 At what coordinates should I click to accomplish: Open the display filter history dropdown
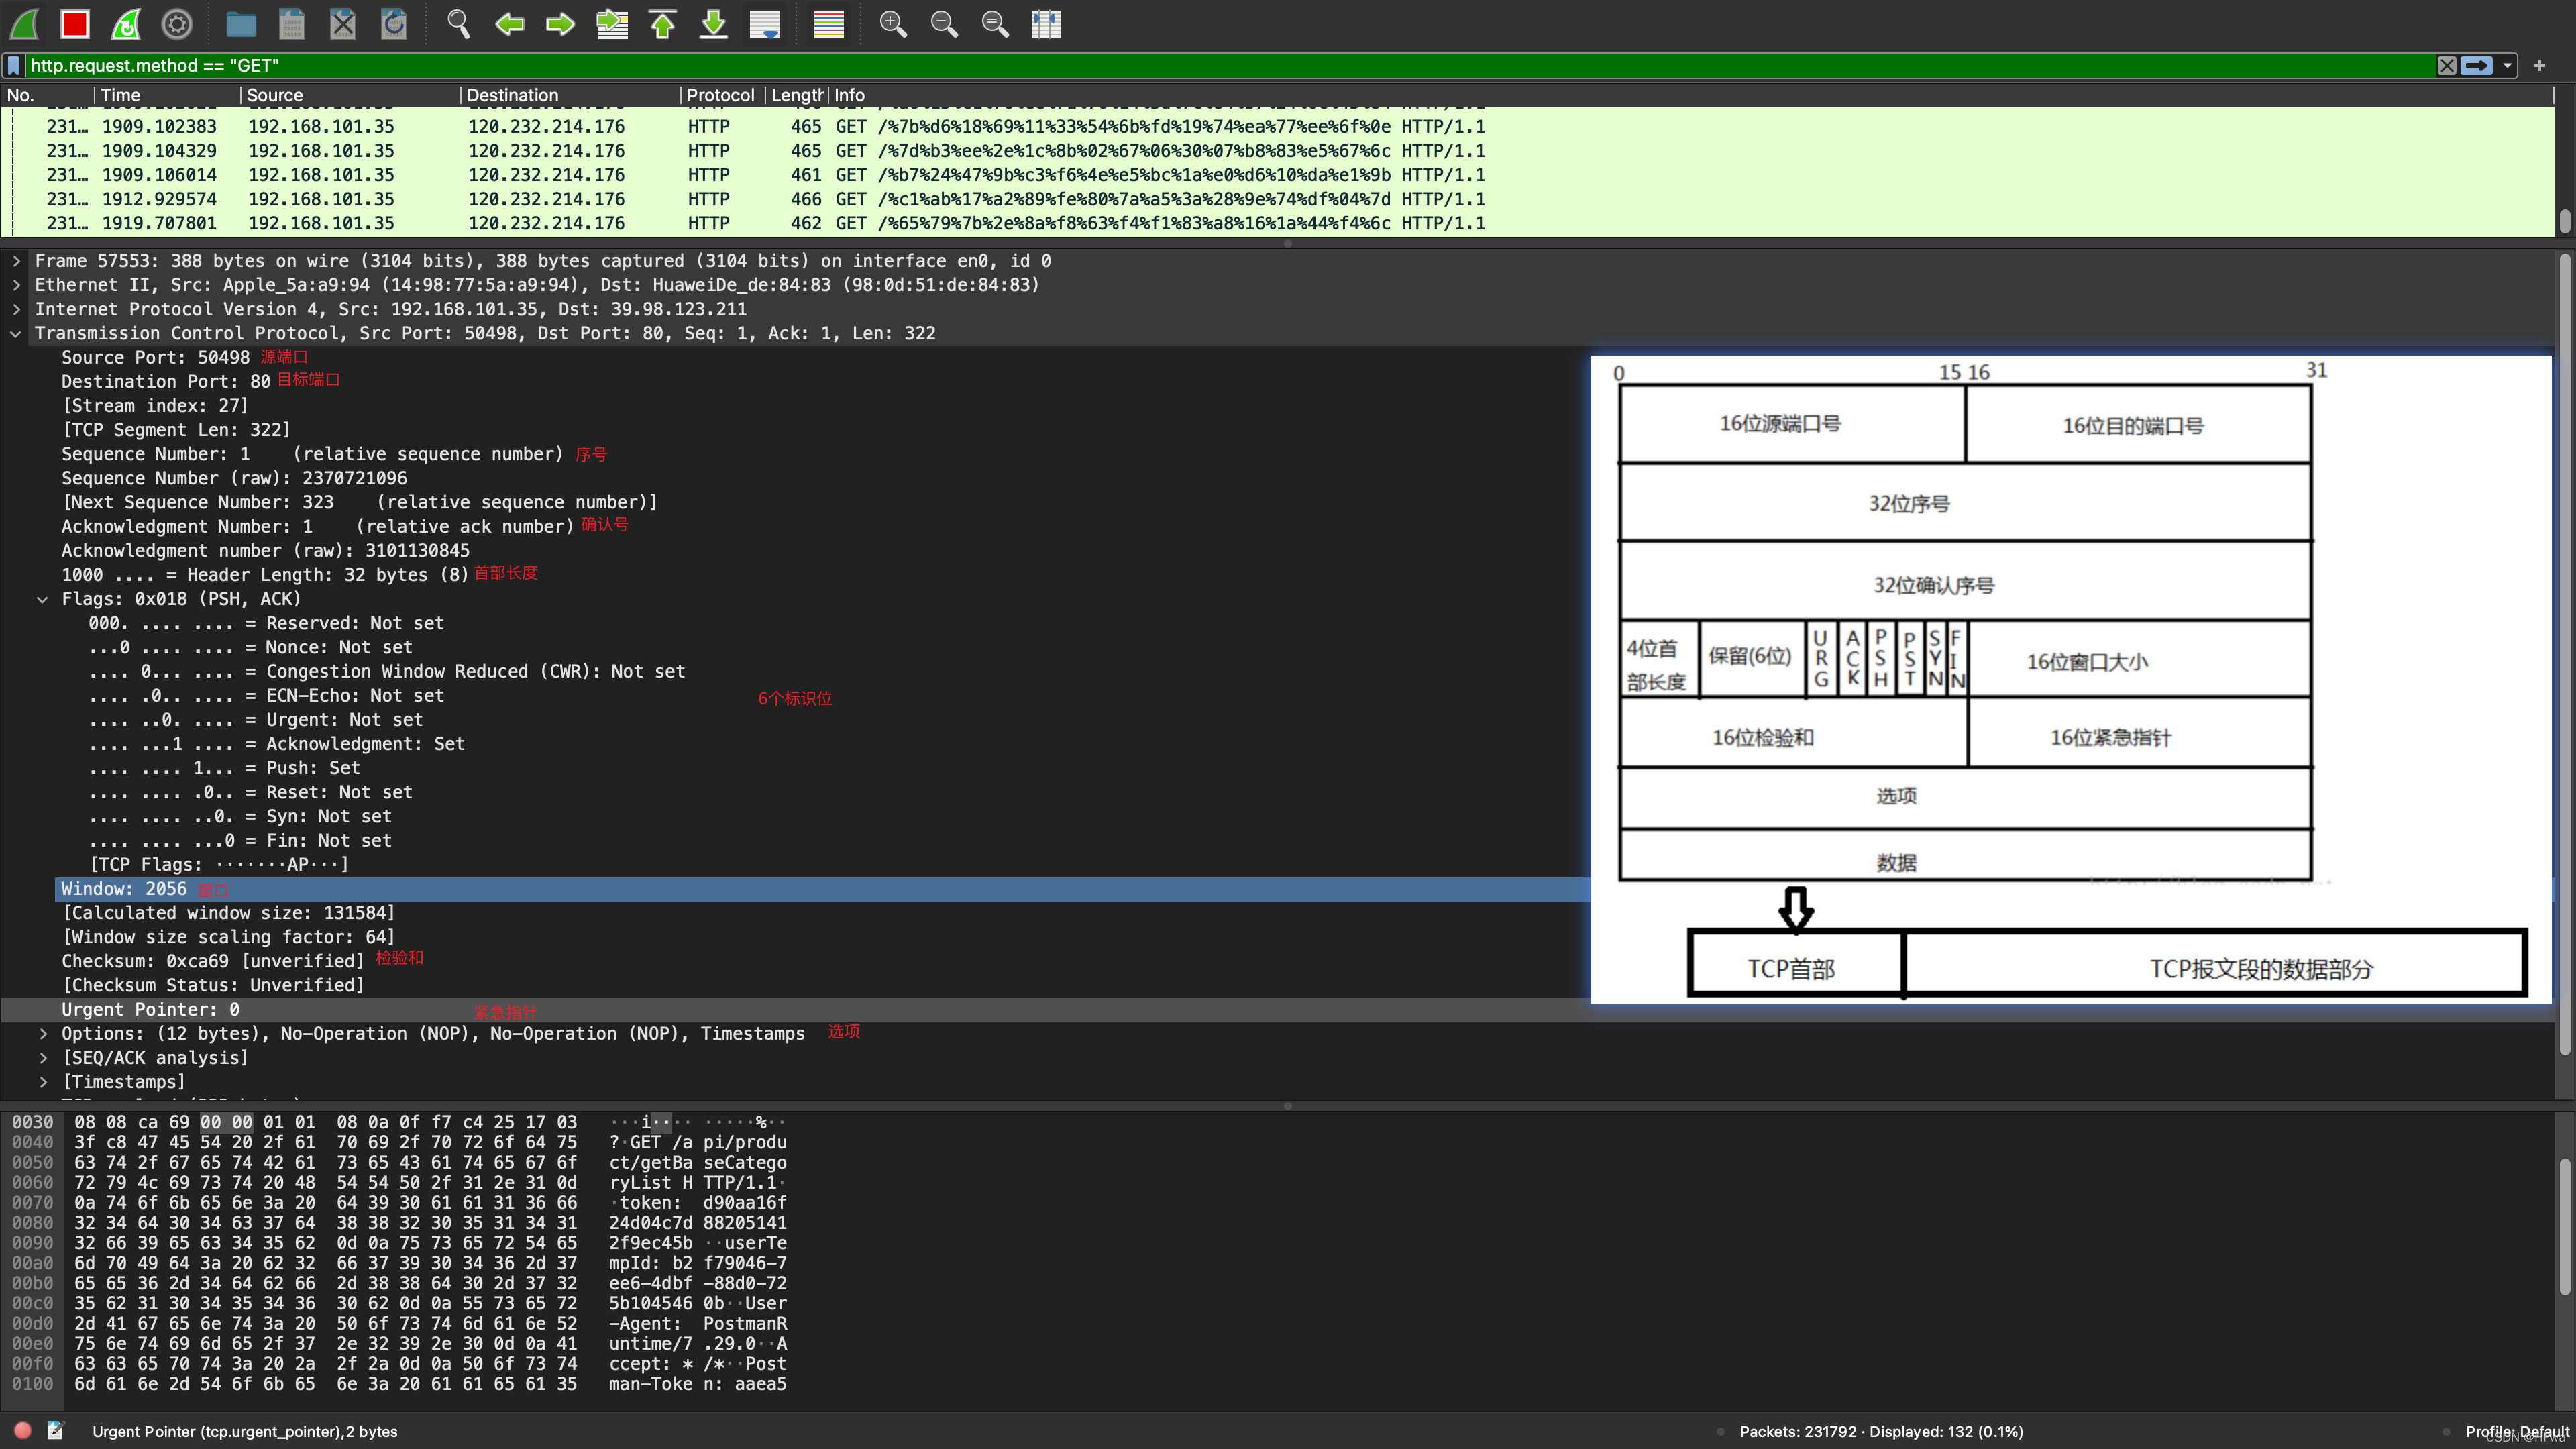(x=2507, y=66)
